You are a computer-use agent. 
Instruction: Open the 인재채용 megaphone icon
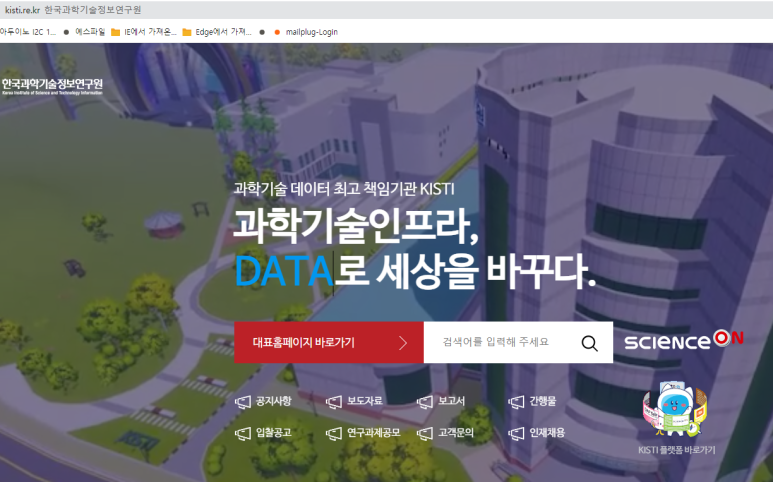[516, 434]
